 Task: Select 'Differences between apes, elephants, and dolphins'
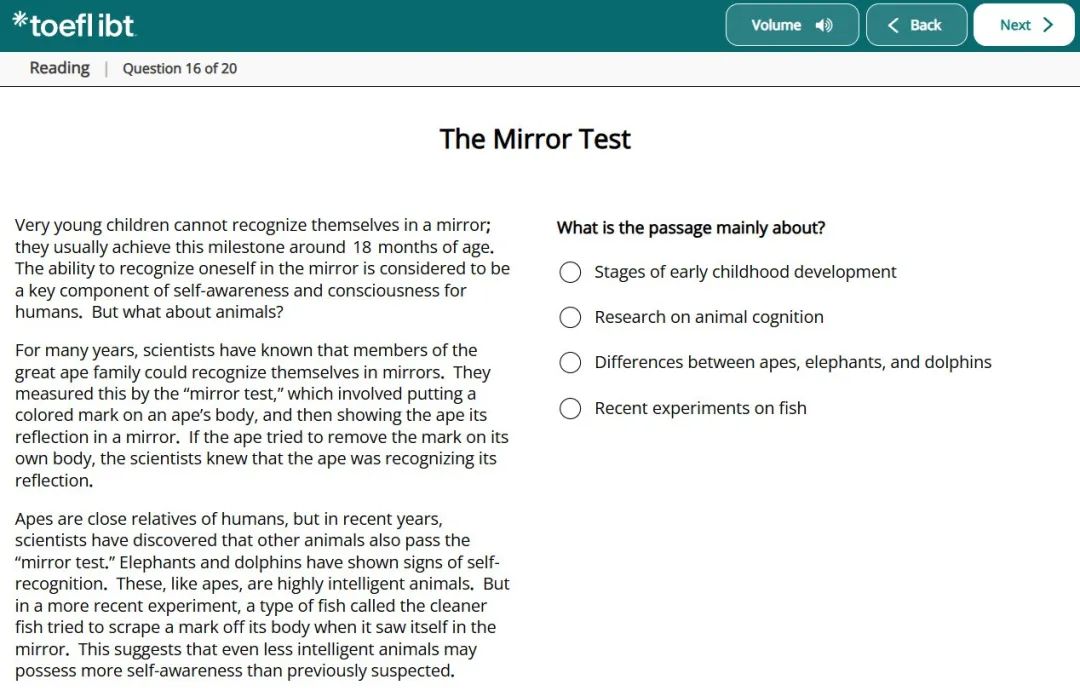570,362
